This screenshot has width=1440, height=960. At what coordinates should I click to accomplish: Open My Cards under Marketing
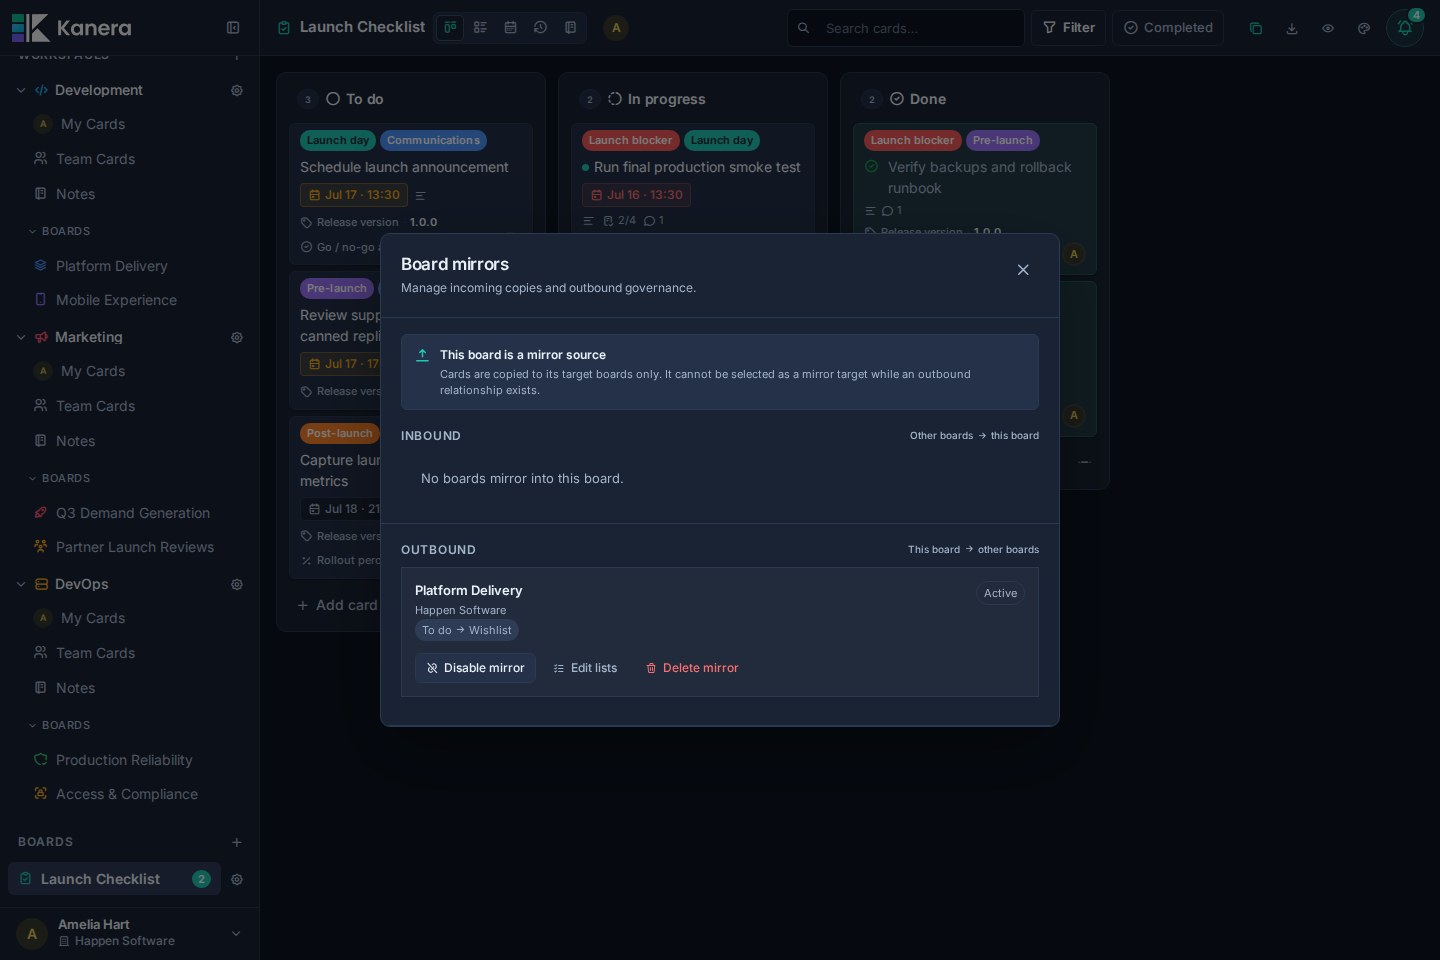point(93,371)
